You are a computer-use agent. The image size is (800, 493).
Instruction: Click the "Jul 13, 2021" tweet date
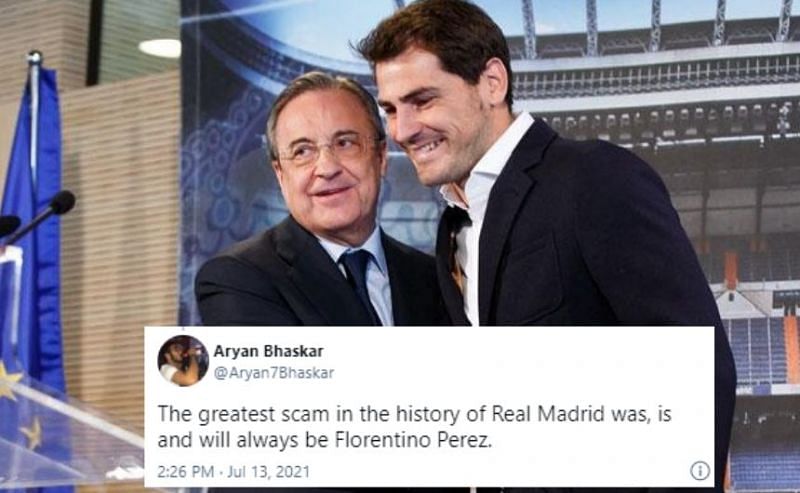(268, 471)
